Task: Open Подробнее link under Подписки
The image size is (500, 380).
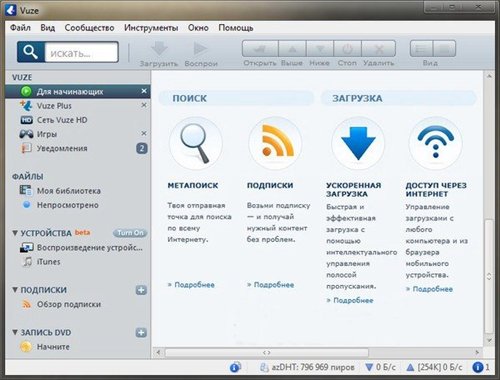Action: (x=274, y=285)
